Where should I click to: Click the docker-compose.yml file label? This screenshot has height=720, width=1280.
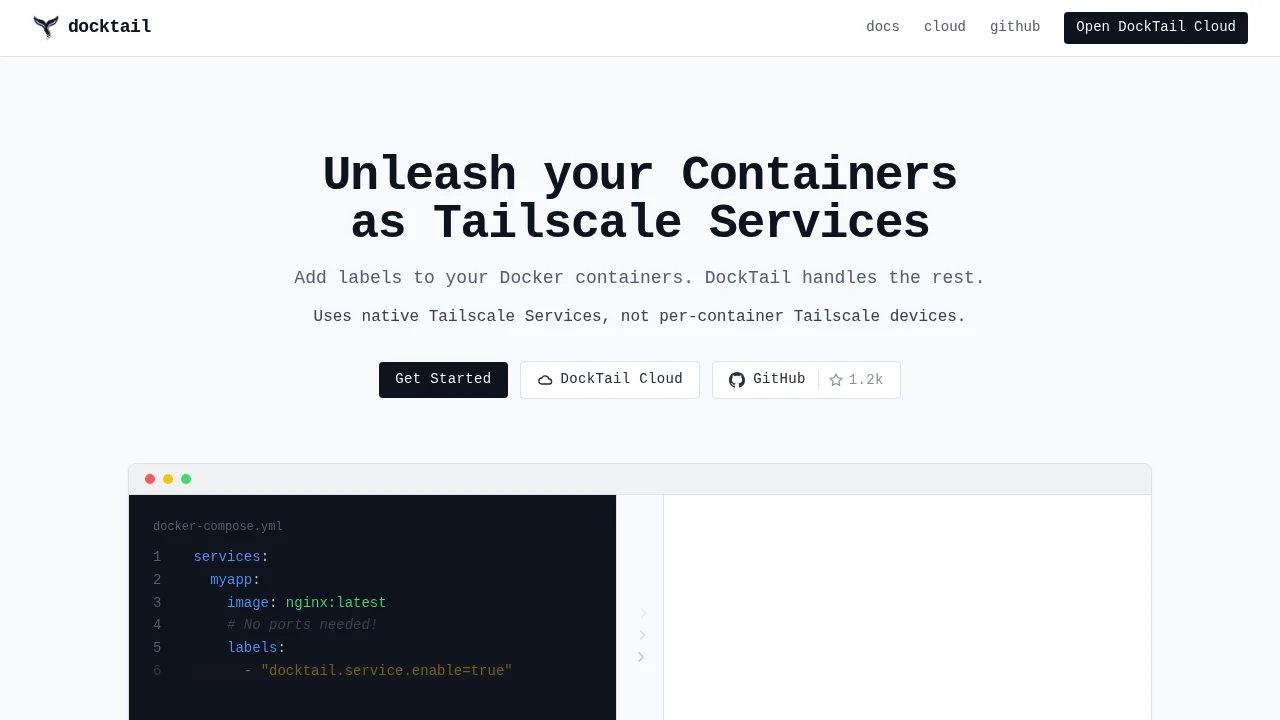[x=218, y=527]
